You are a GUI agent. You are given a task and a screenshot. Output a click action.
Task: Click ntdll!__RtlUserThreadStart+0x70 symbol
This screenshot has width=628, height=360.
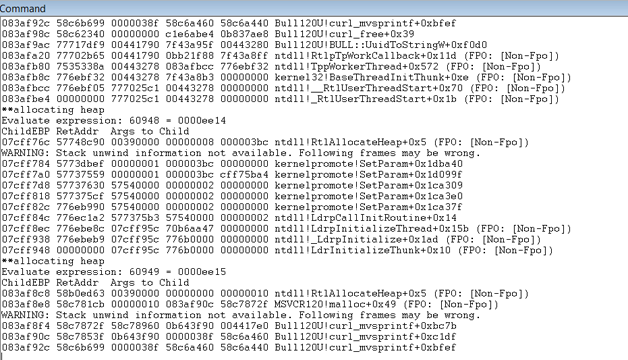tap(369, 88)
